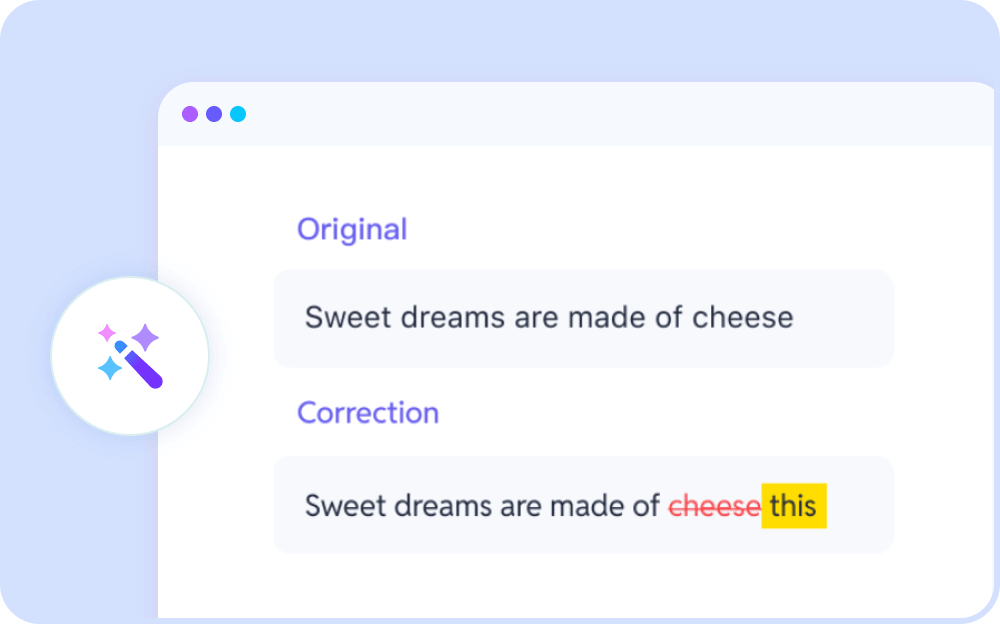
Task: Click the word "made" in the Correction sentence
Action: (x=603, y=506)
